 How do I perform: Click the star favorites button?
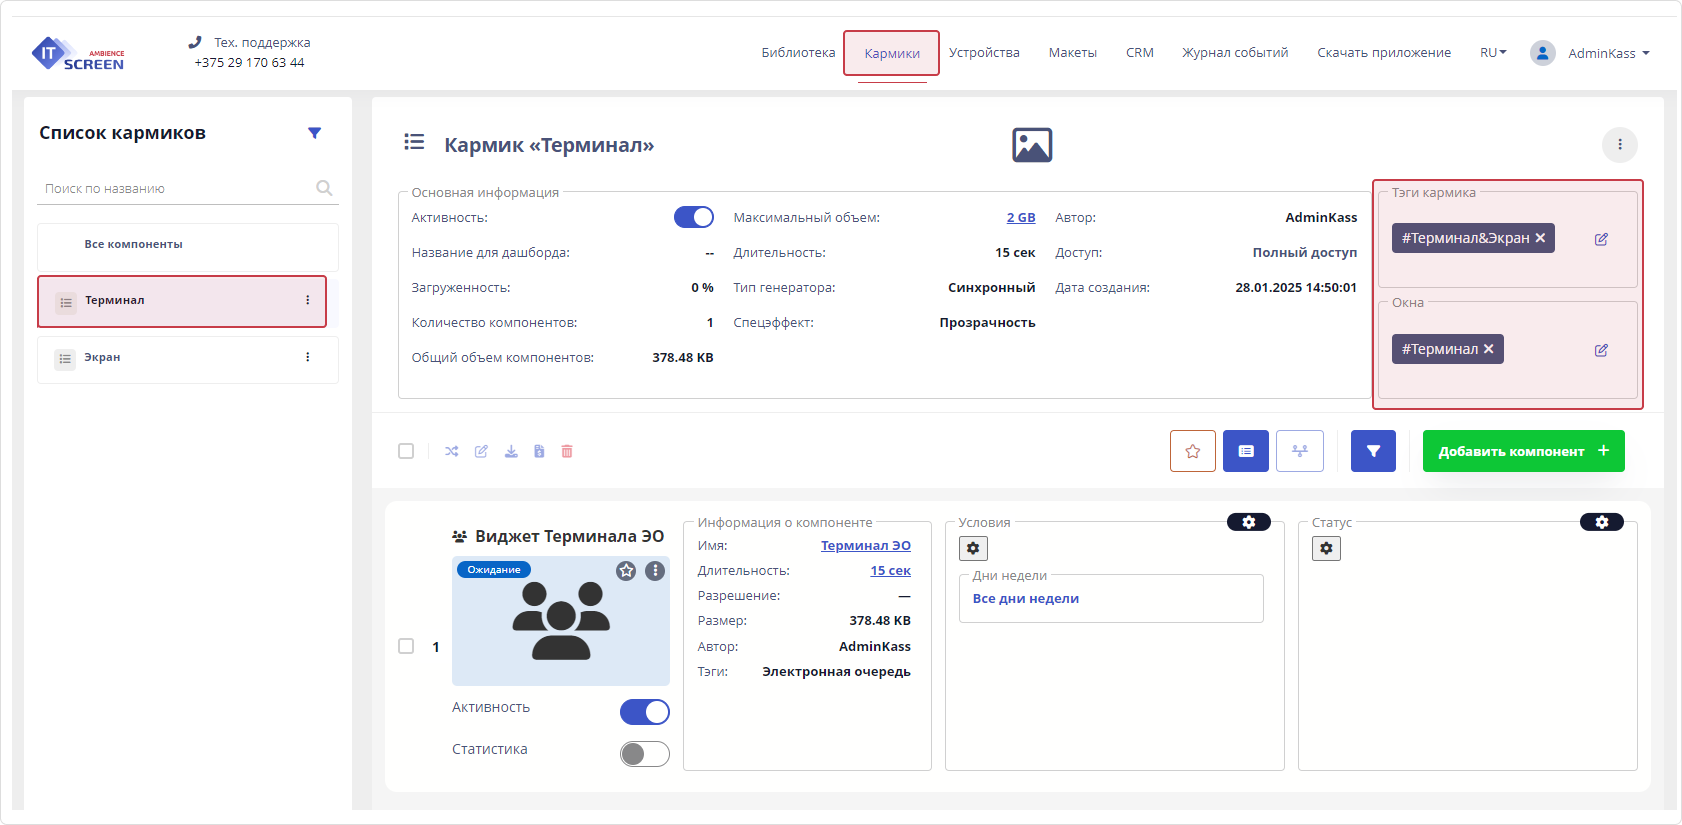click(1193, 451)
